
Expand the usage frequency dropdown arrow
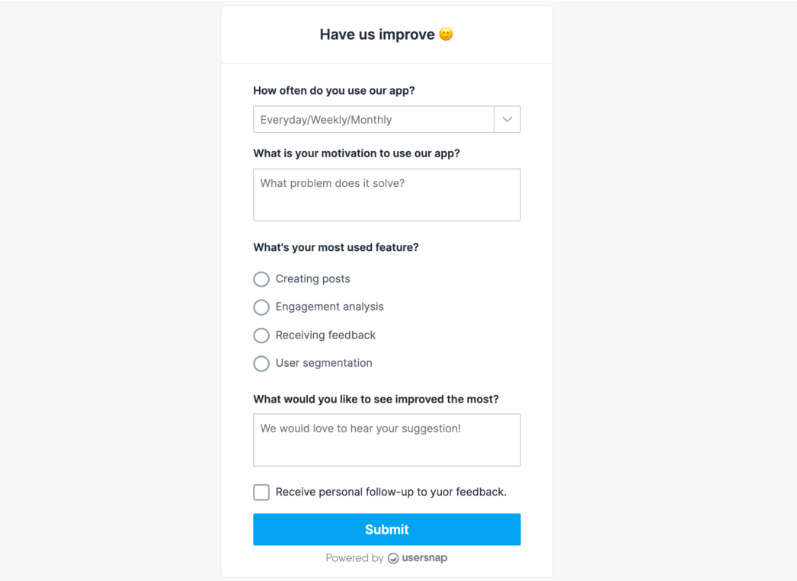pos(507,119)
